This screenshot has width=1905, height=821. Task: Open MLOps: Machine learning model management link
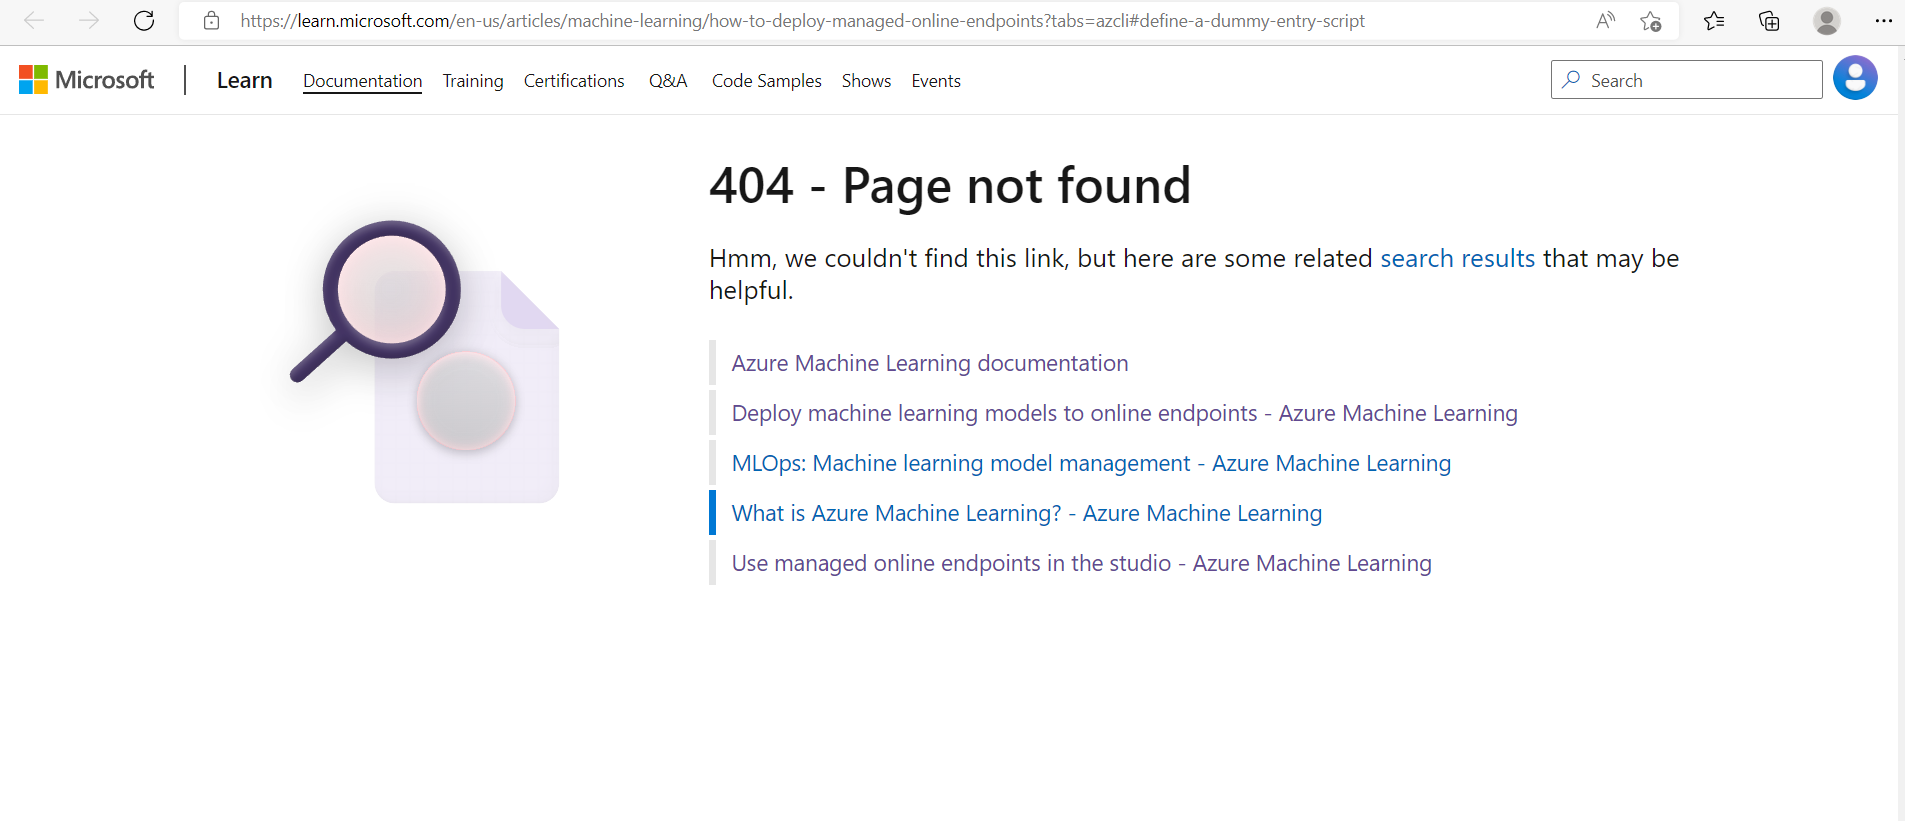pos(1091,463)
